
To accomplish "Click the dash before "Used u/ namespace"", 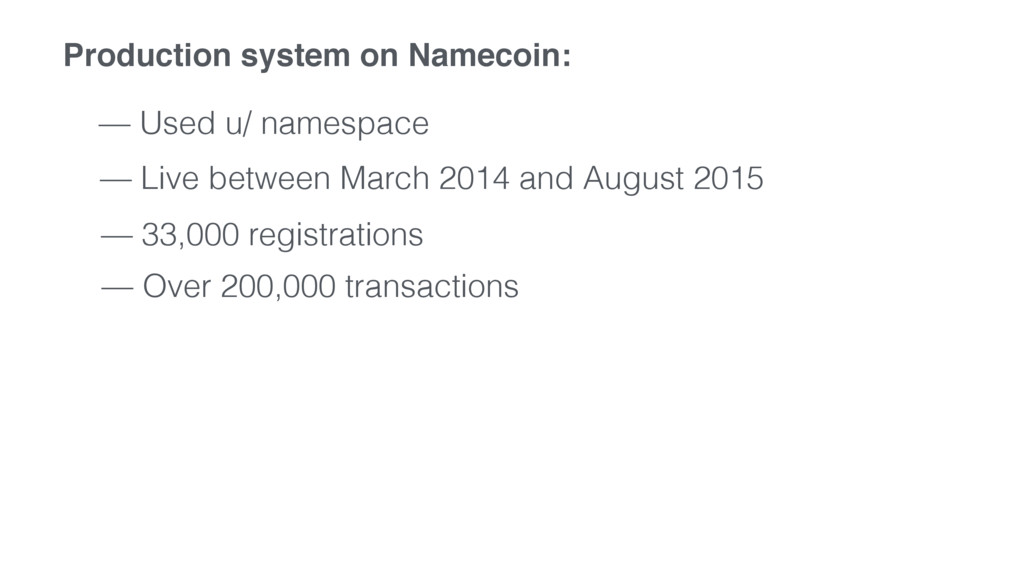I will pyautogui.click(x=114, y=124).
